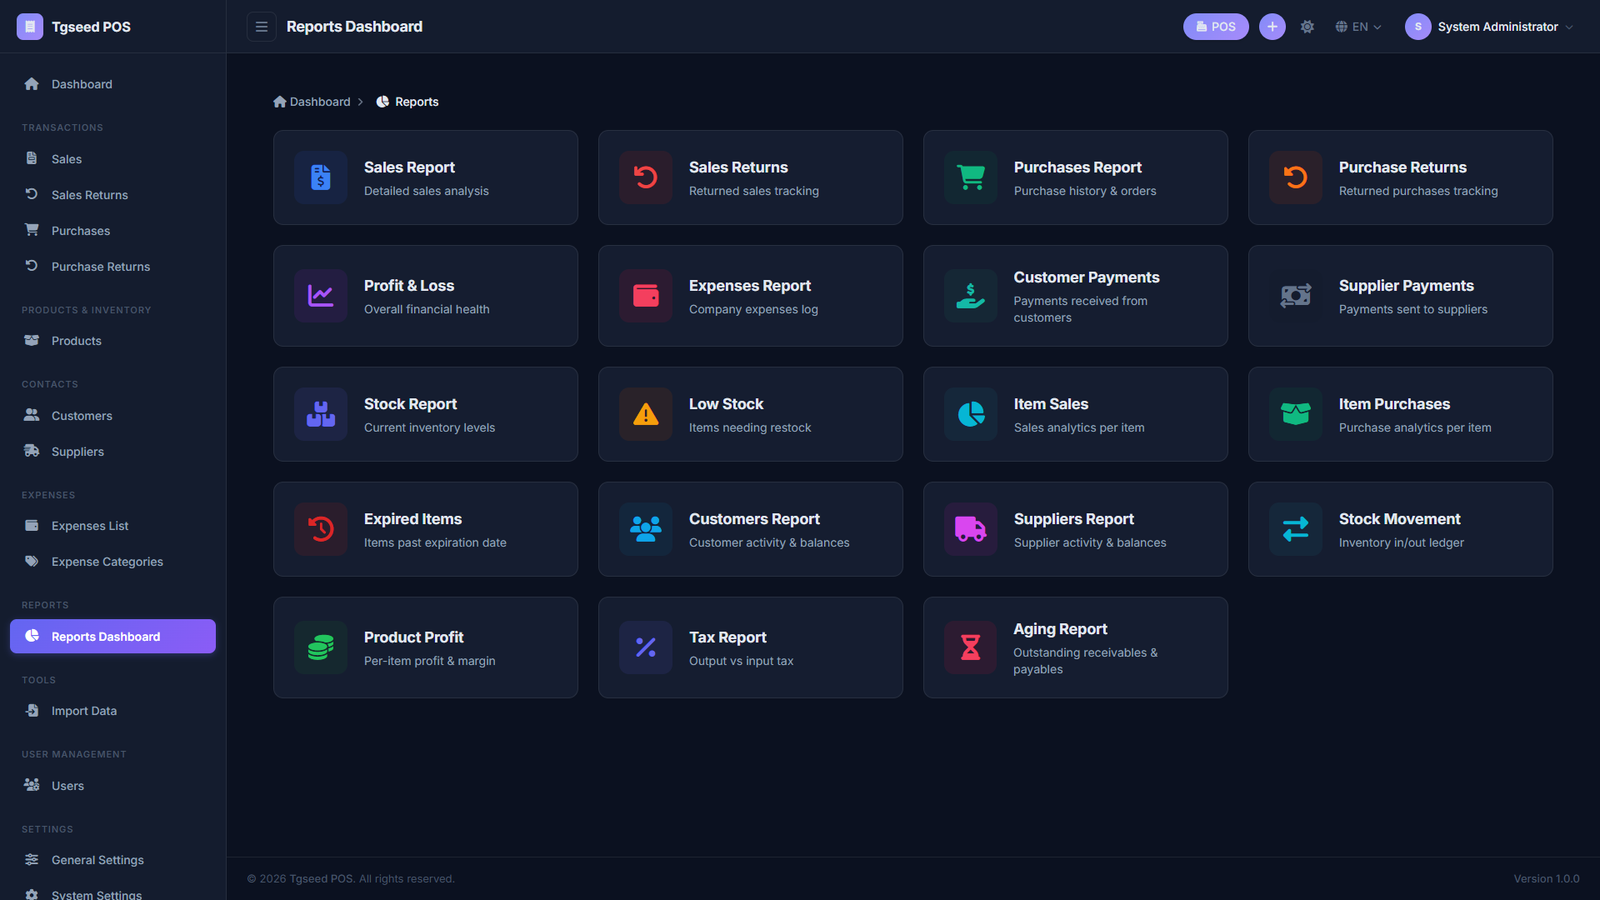Click the Expired Items history clock icon
Viewport: 1600px width, 900px height.
[321, 529]
